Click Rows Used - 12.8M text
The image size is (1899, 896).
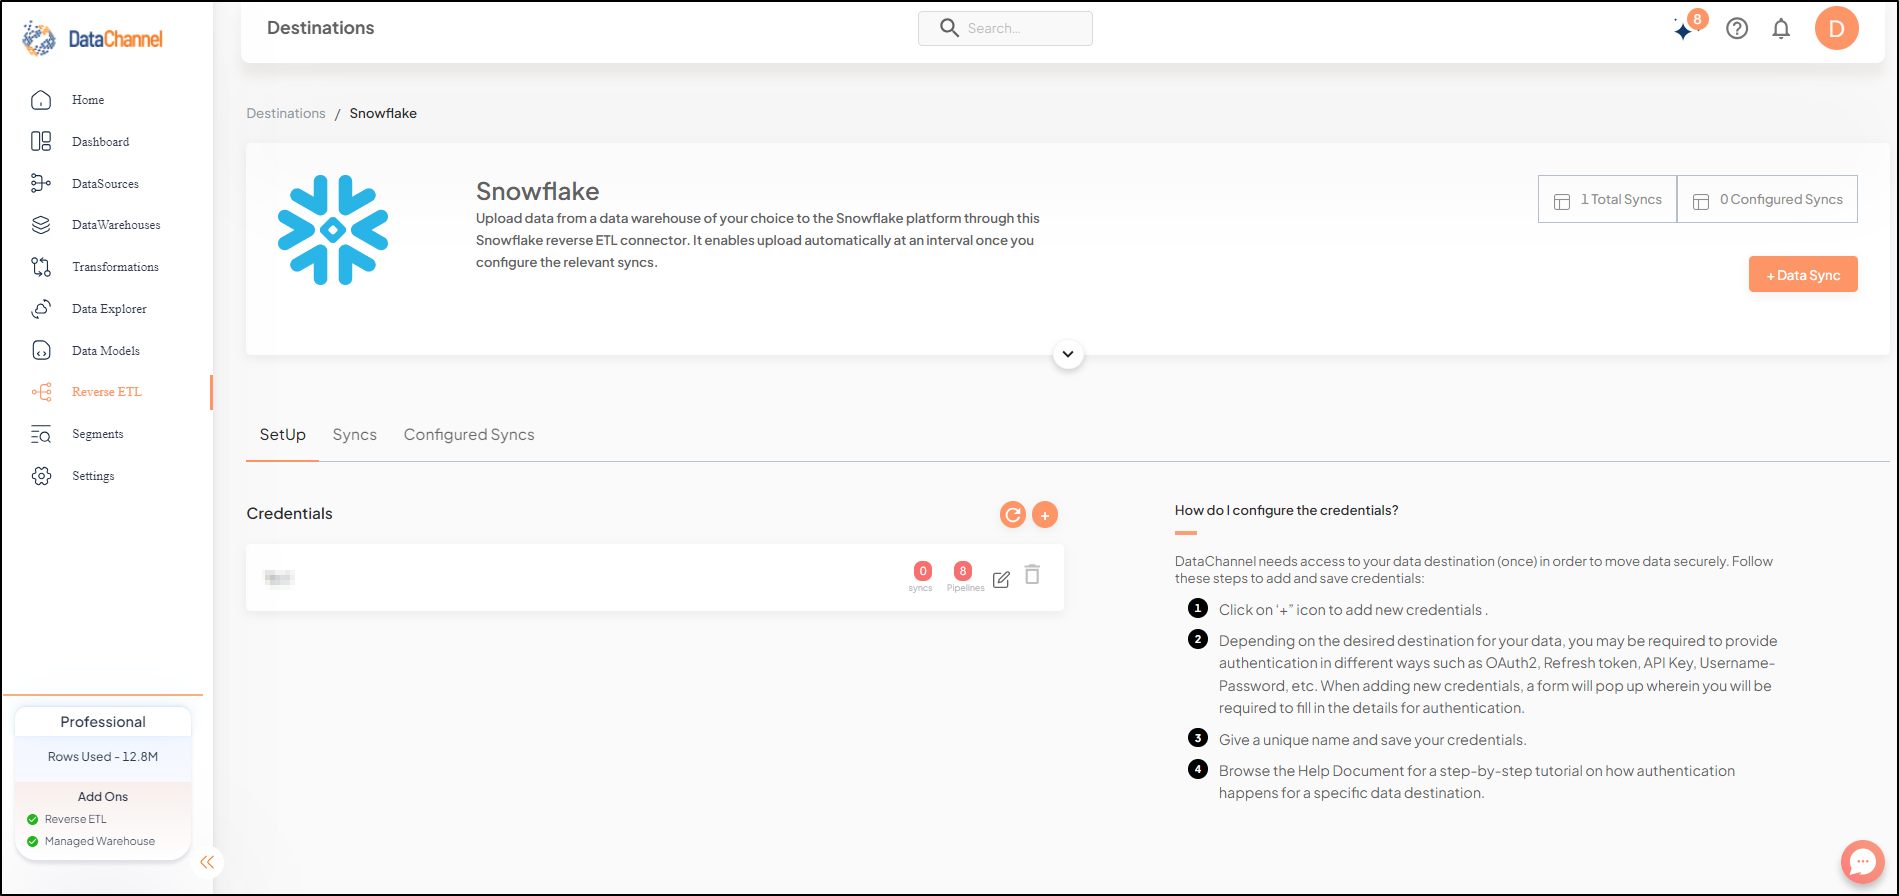click(x=103, y=757)
